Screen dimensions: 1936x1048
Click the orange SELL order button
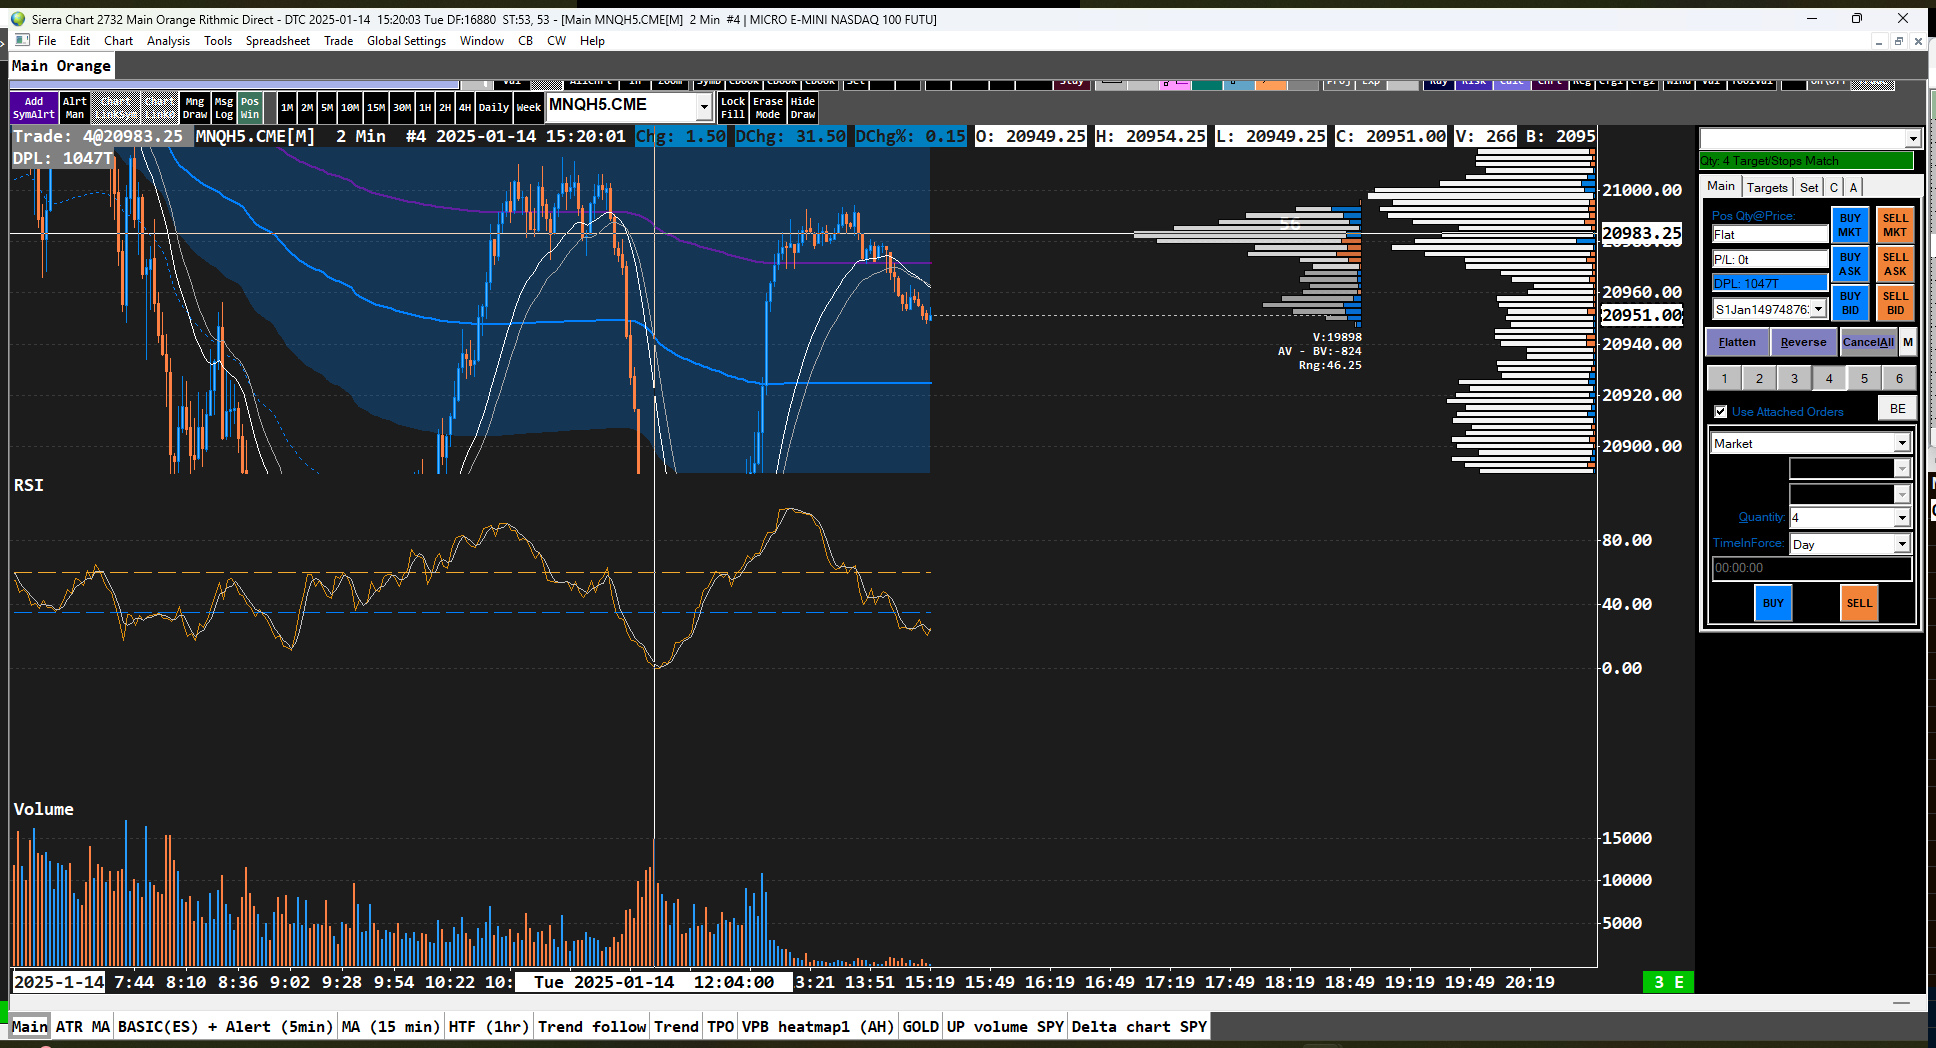click(1859, 603)
